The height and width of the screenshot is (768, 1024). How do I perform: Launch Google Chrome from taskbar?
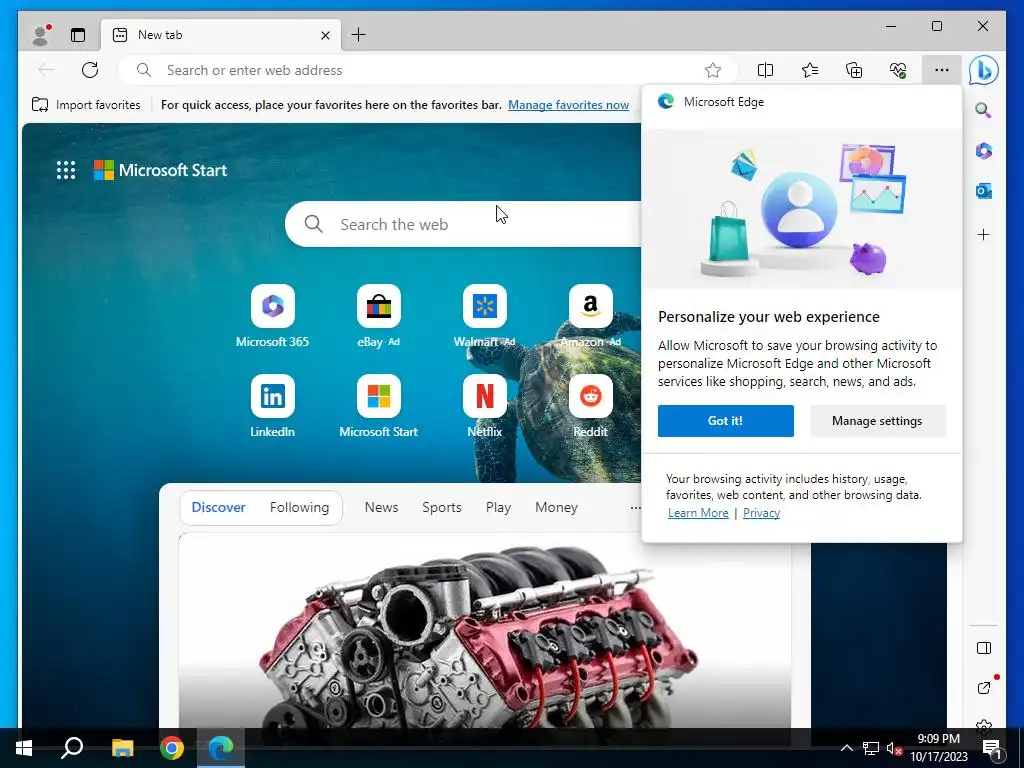click(172, 748)
